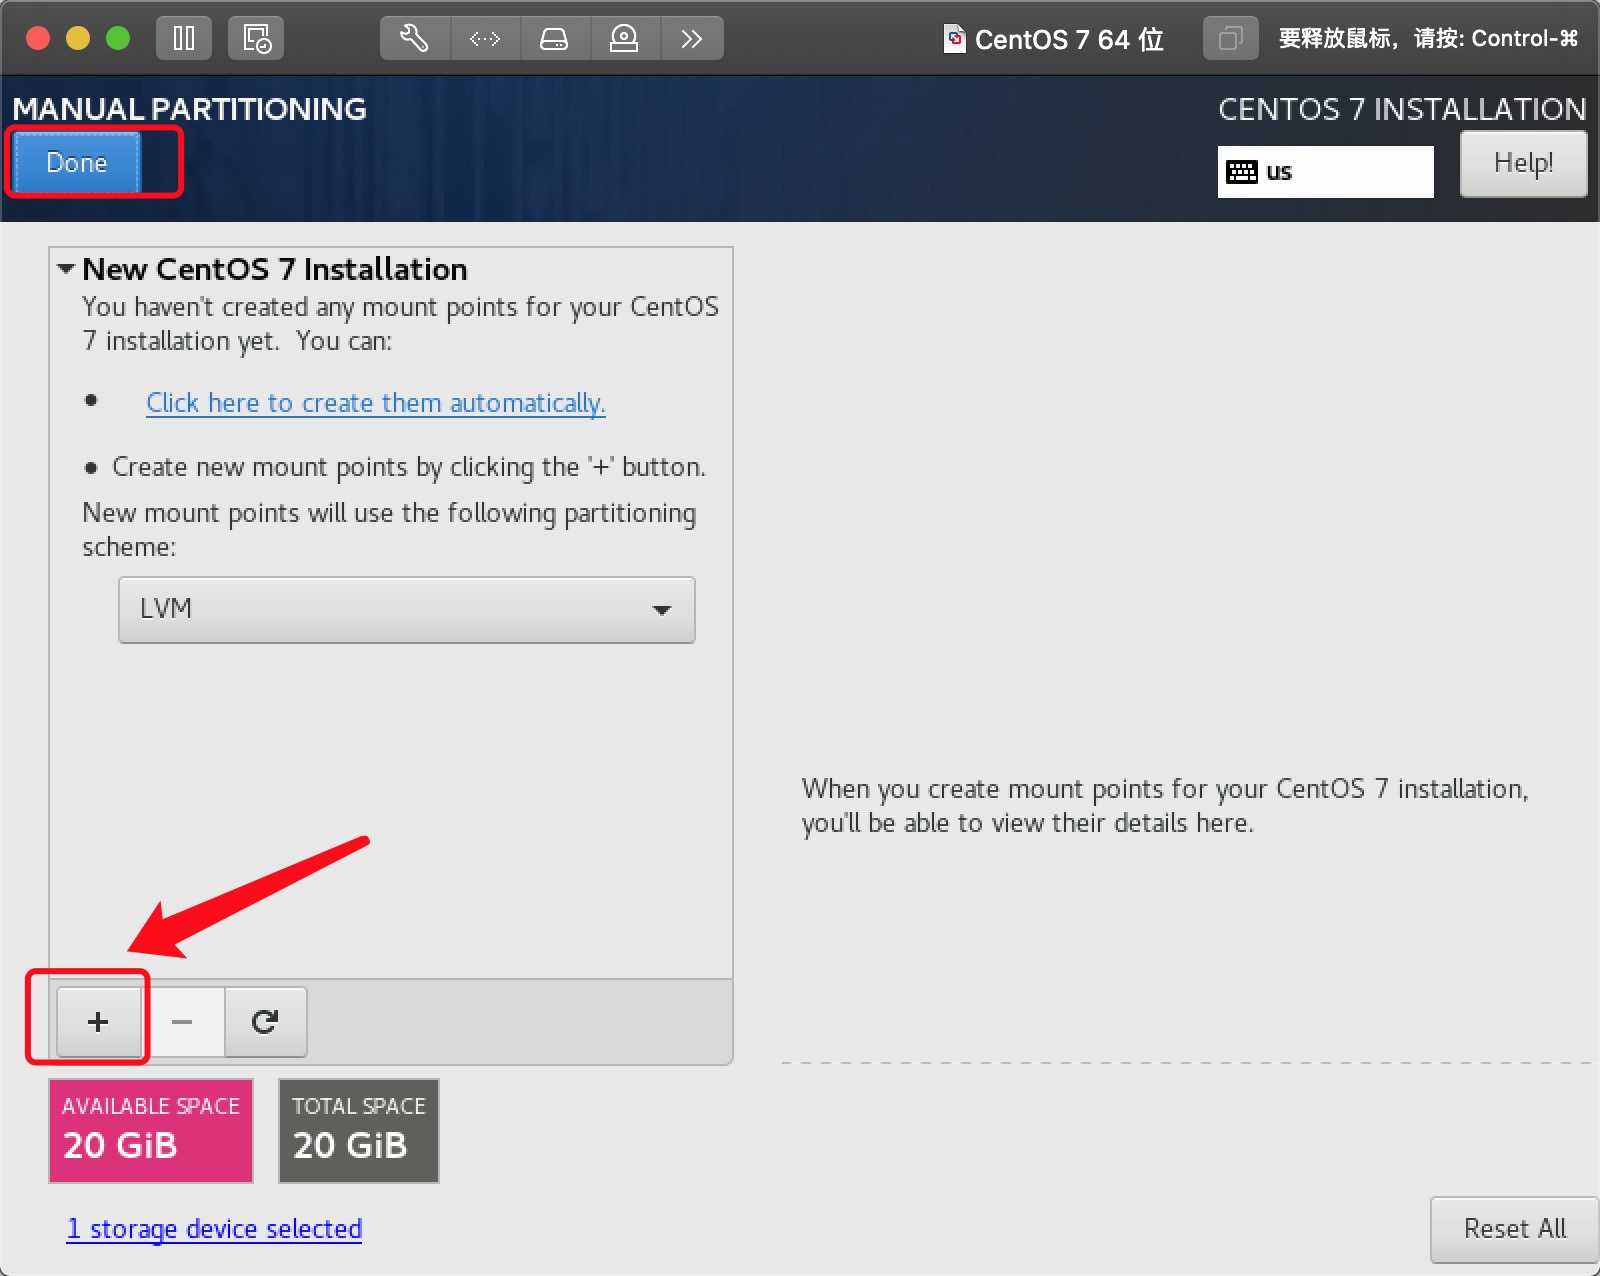Remove mount point with minus button

[x=182, y=1022]
